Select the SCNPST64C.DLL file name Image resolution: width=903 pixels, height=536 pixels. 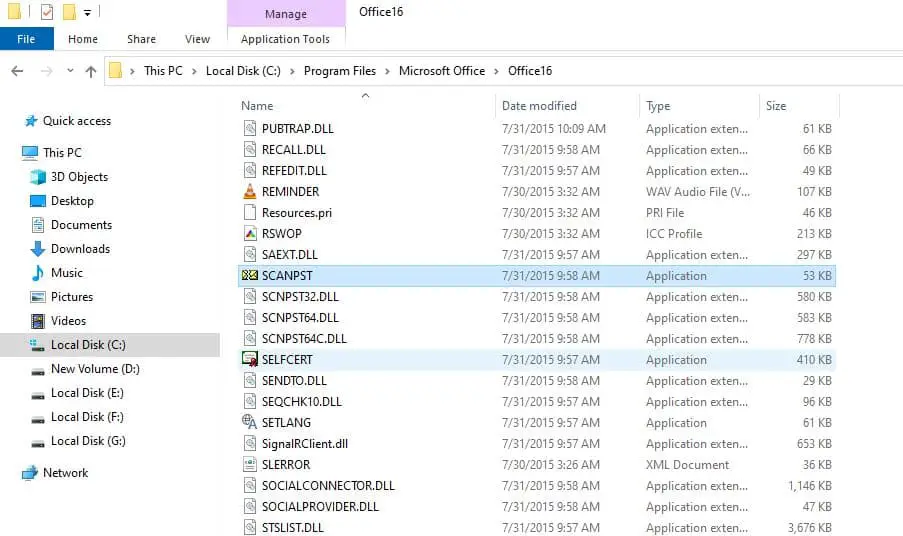tap(304, 339)
